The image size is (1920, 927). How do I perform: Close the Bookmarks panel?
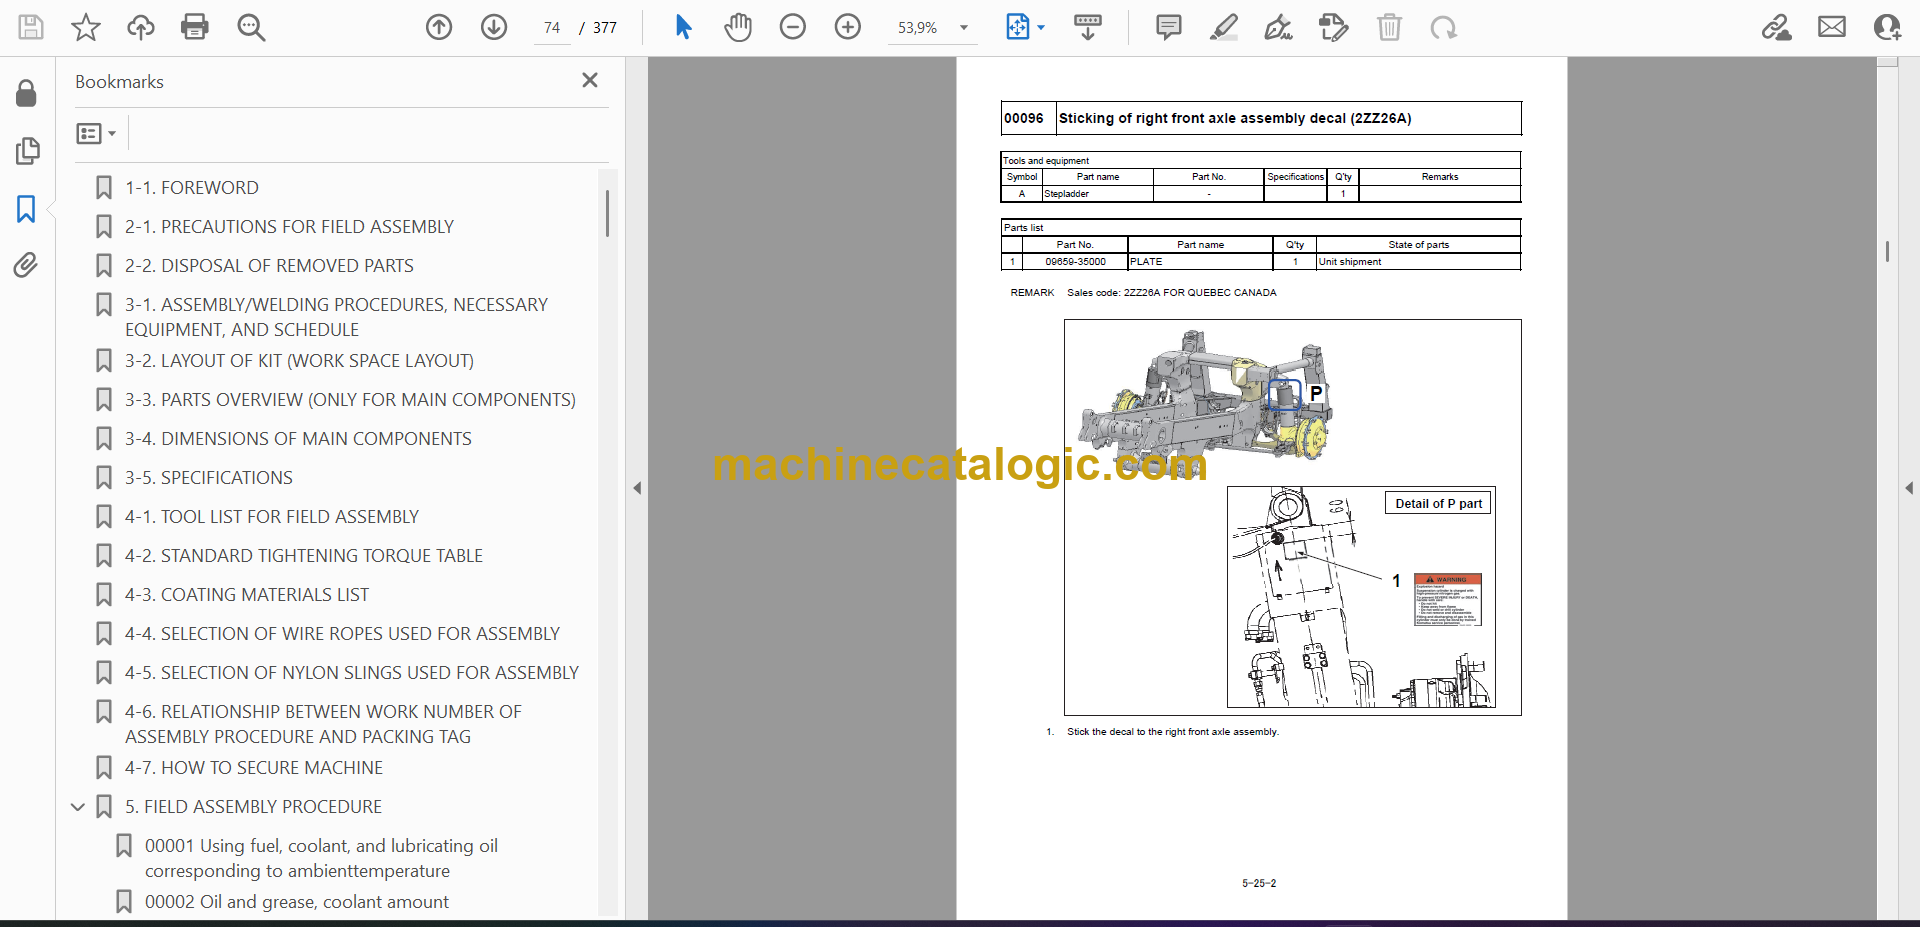tap(590, 80)
